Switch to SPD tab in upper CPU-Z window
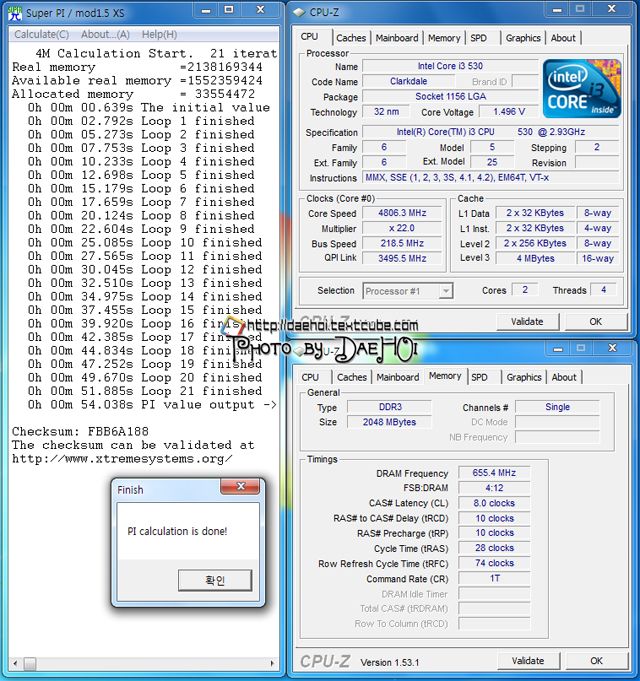Viewport: 640px width, 681px height. (x=478, y=38)
